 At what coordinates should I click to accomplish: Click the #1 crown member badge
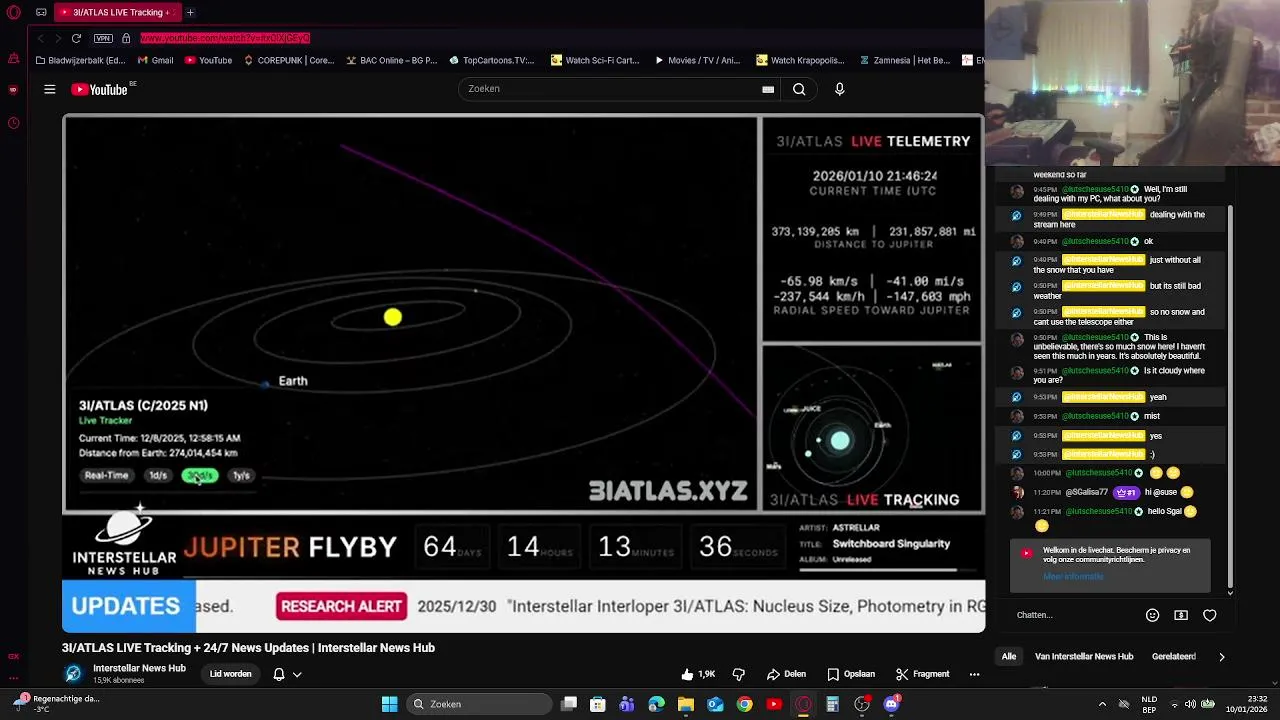tap(1127, 492)
